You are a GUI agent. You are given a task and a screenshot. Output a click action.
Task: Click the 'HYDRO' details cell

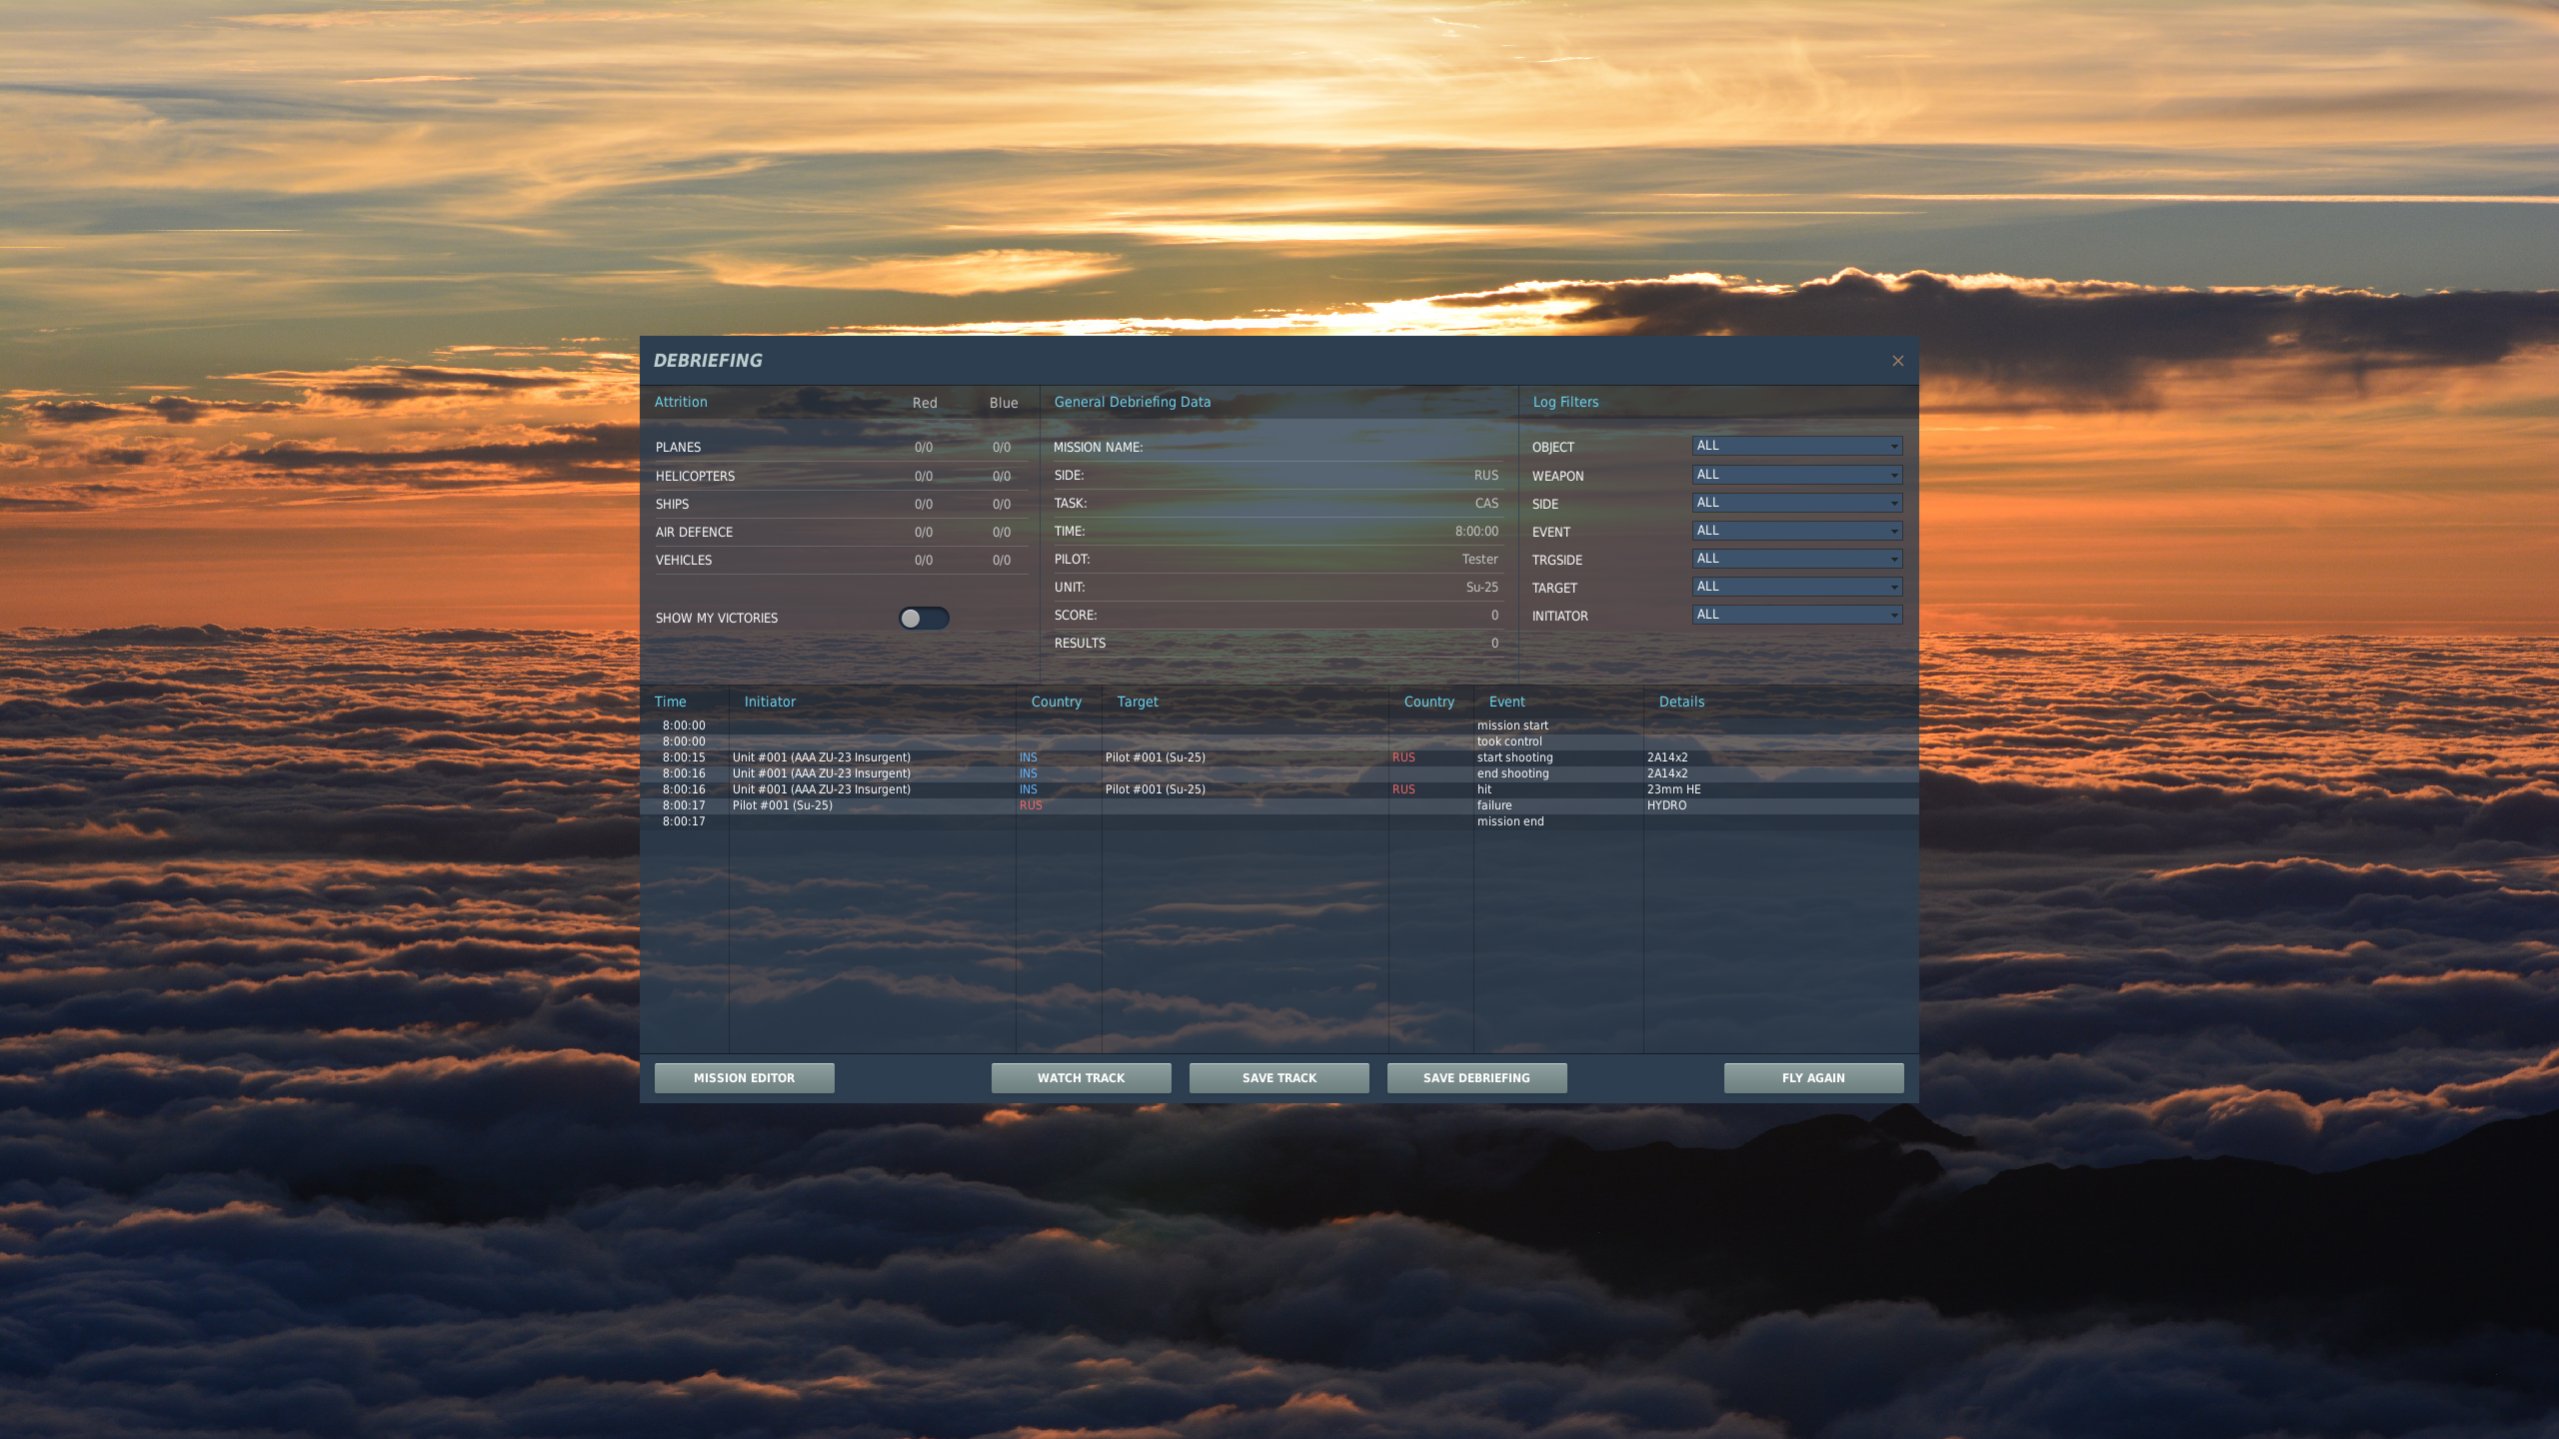(1666, 806)
